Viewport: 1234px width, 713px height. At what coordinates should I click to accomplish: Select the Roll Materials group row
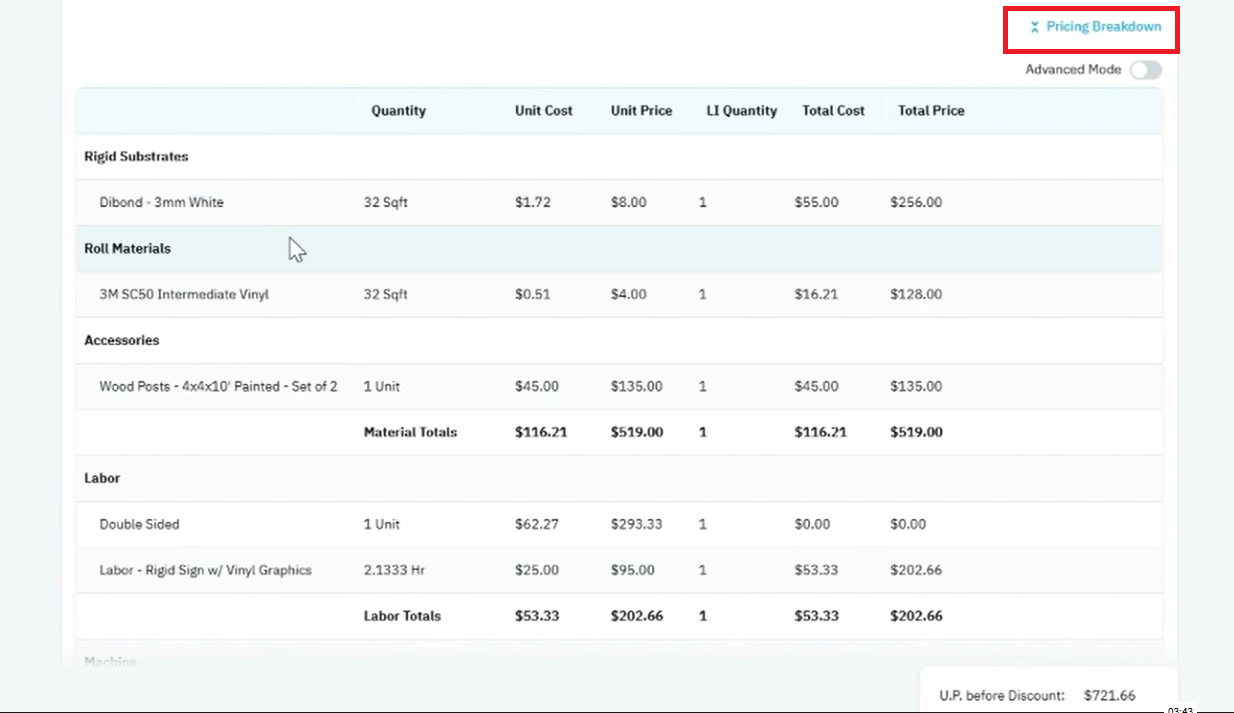click(619, 249)
